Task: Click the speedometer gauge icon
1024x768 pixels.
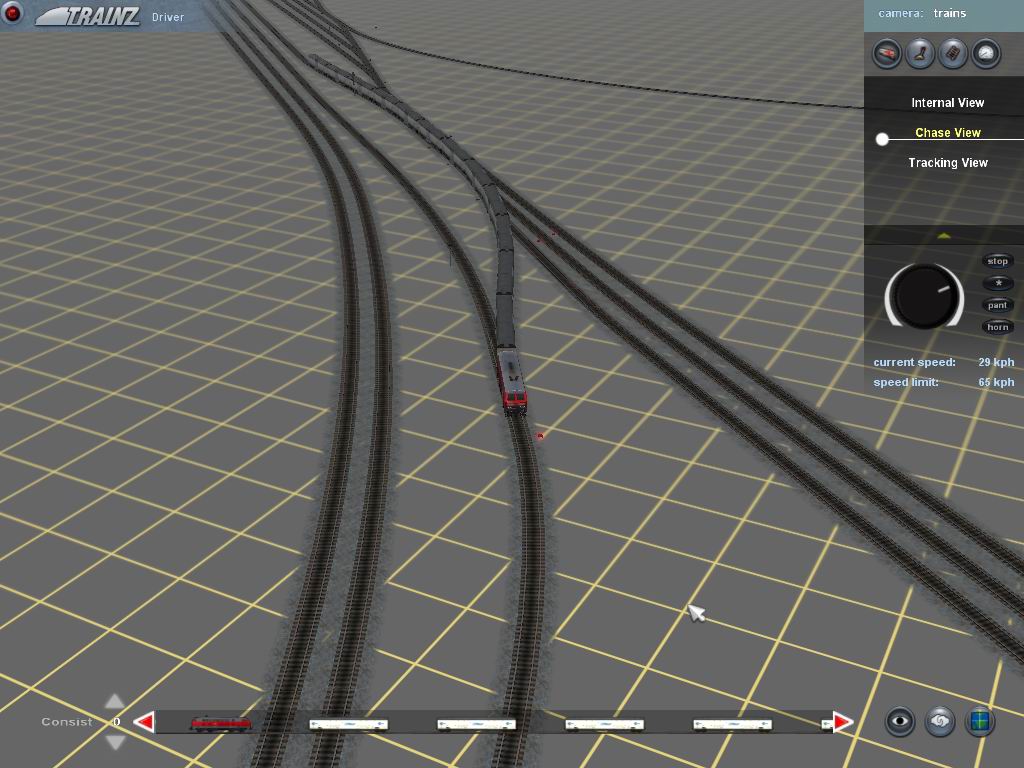Action: (x=986, y=53)
